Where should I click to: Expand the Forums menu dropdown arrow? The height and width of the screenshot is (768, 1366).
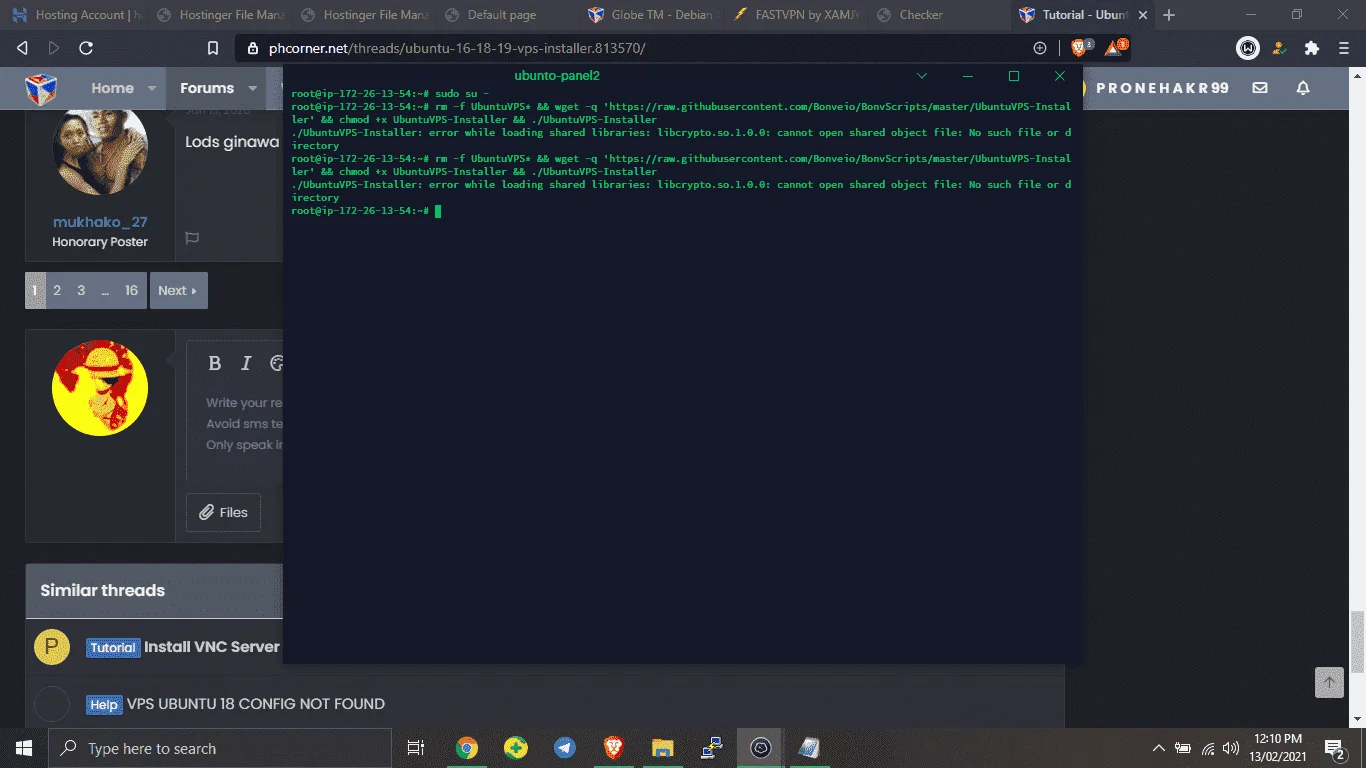tap(253, 88)
